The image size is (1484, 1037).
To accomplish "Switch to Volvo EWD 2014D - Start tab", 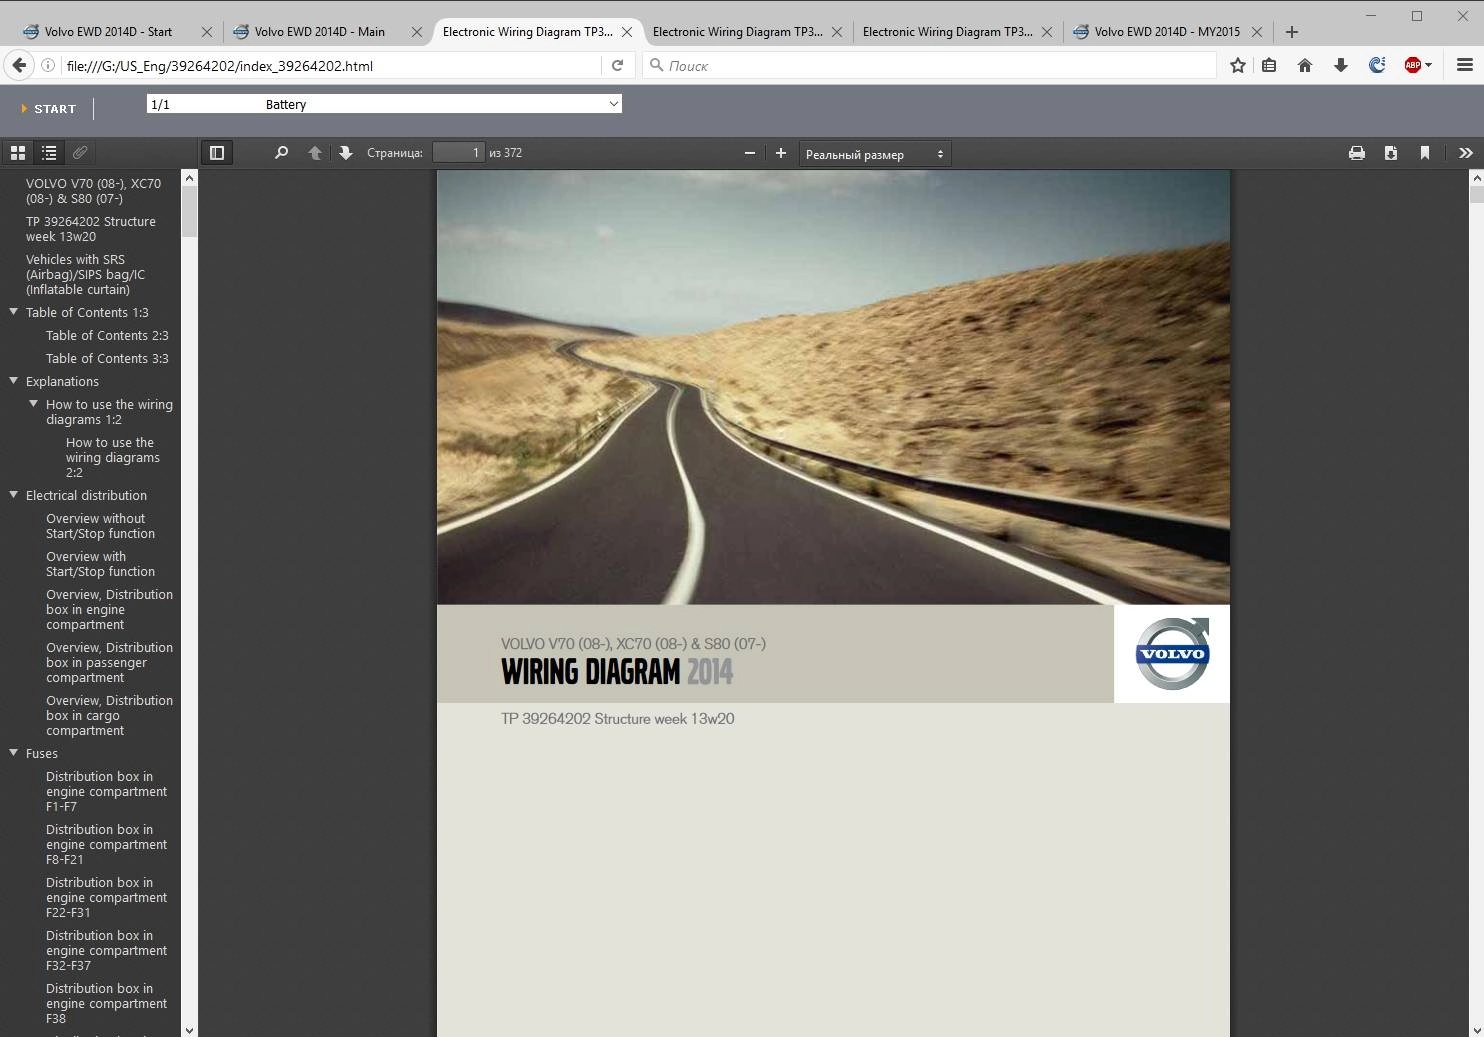I will 108,32.
